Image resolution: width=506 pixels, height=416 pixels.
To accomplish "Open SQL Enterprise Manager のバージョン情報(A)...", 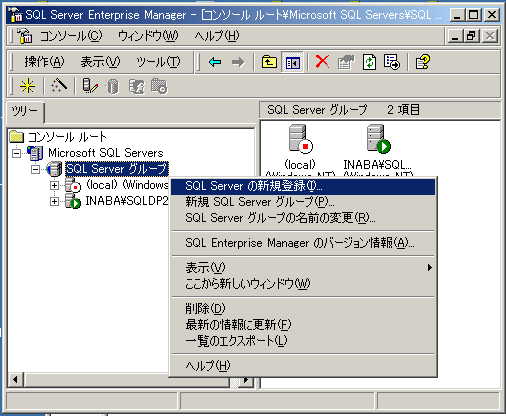I will [303, 243].
